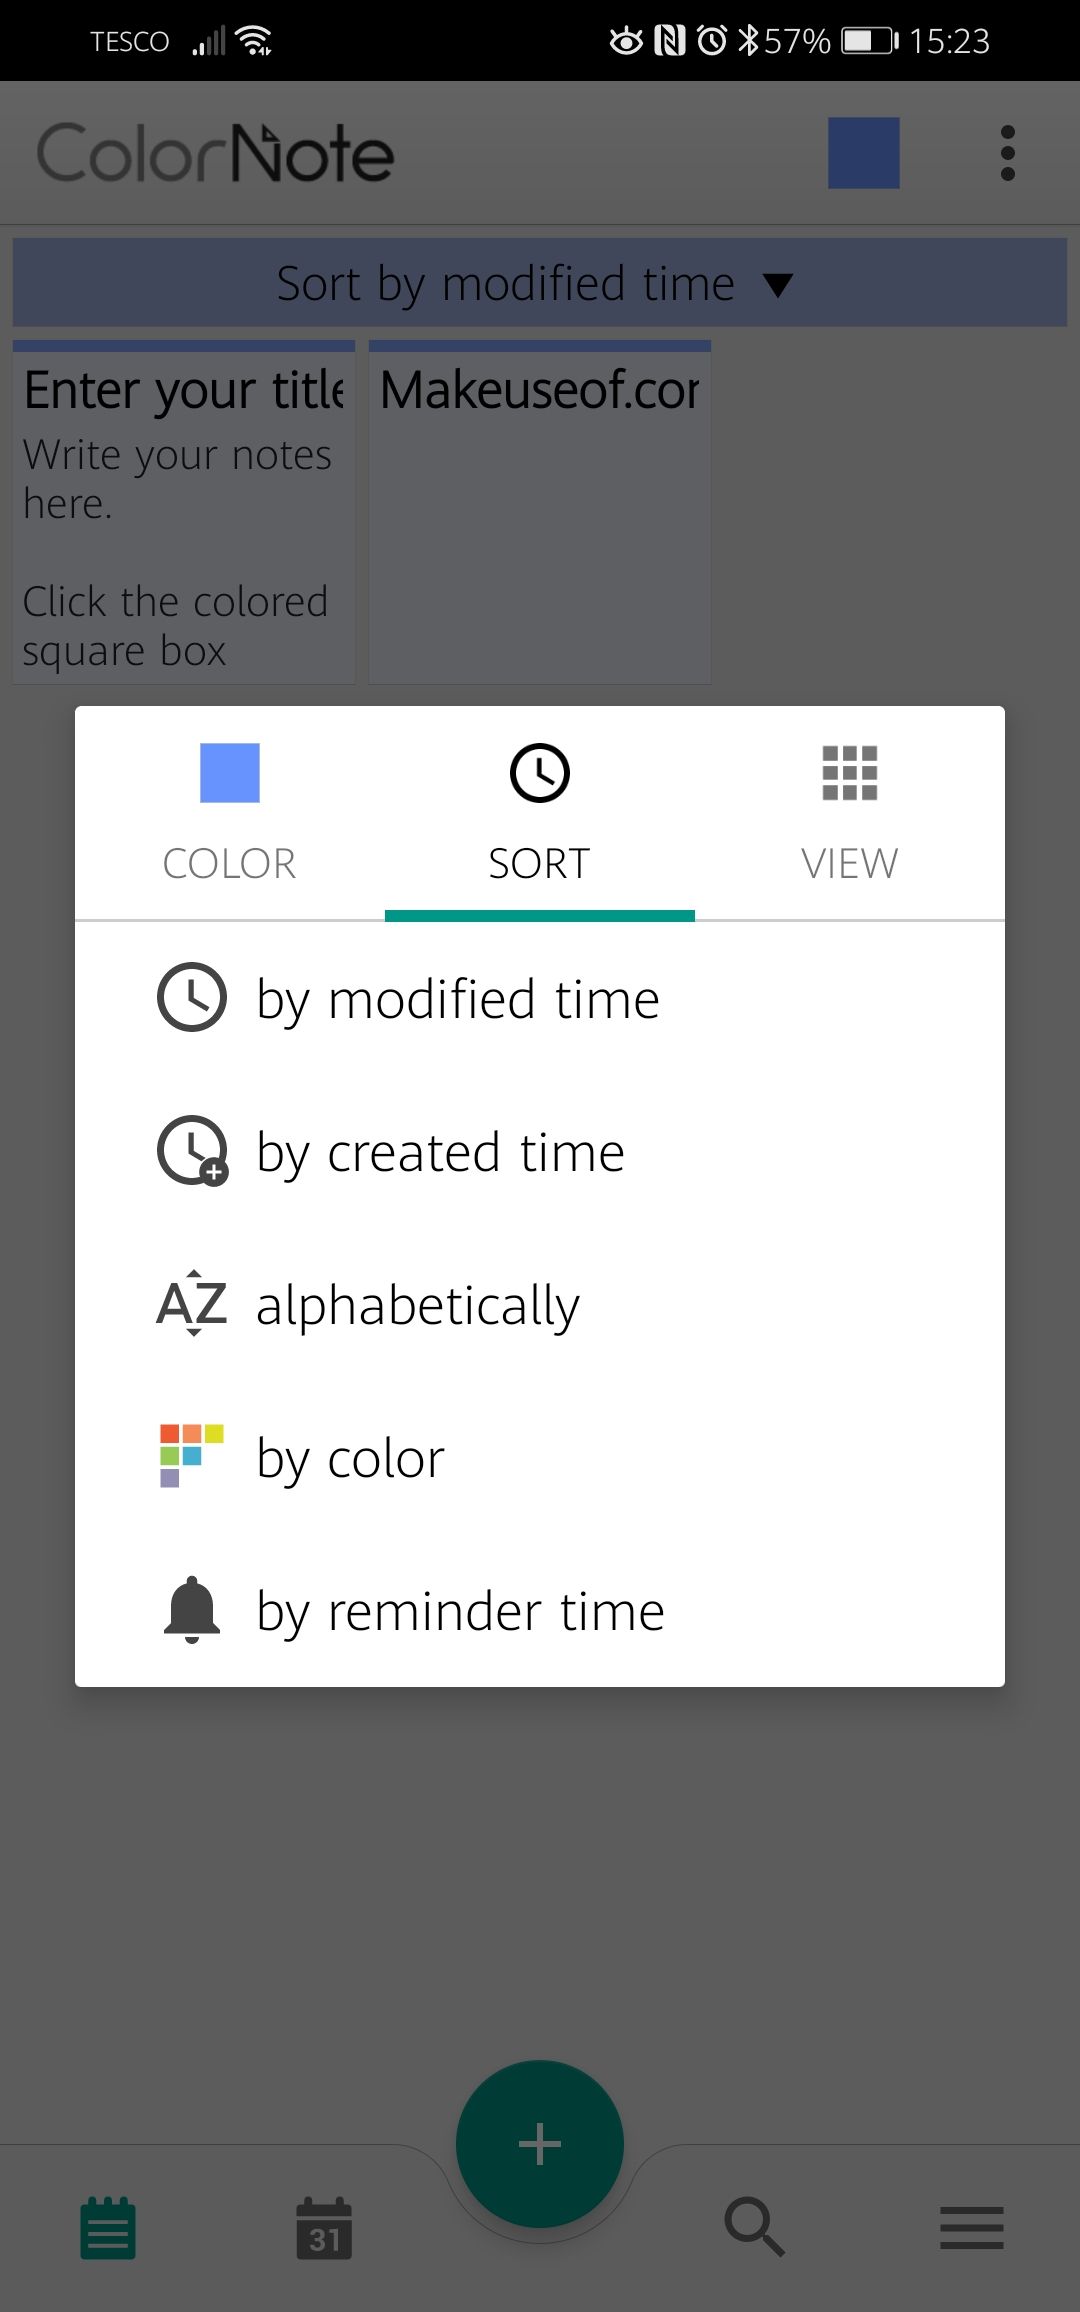1080x2312 pixels.
Task: Open the calendar view icon
Action: tap(324, 2228)
